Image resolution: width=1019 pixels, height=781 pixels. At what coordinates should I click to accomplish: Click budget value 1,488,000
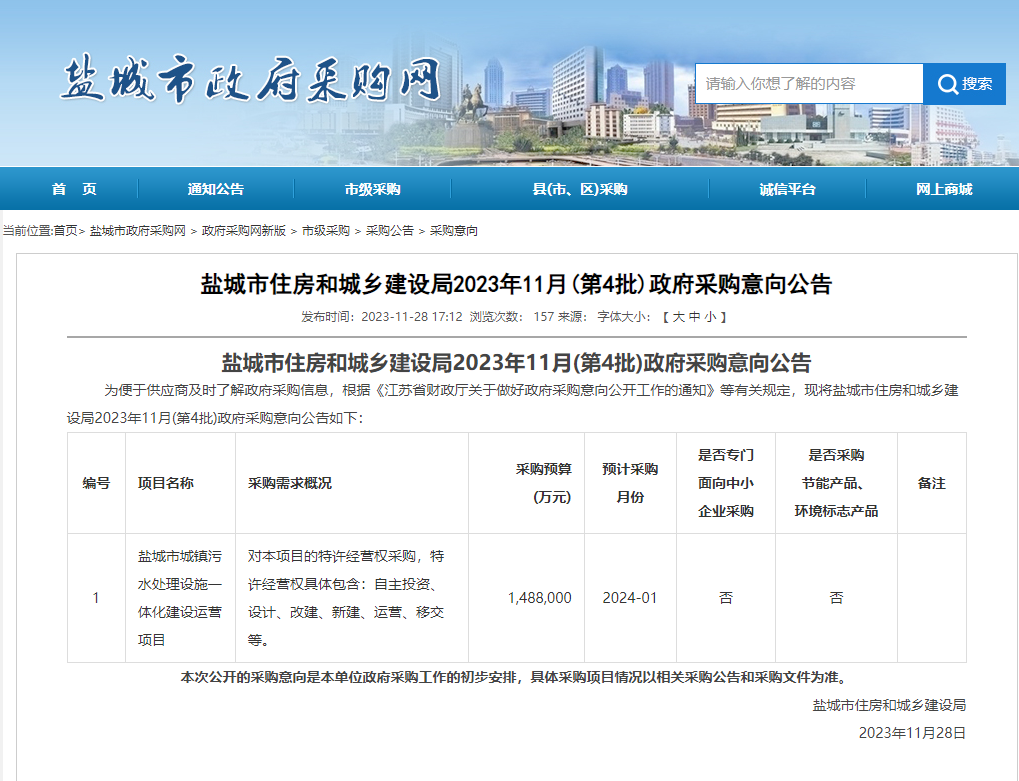pyautogui.click(x=539, y=598)
